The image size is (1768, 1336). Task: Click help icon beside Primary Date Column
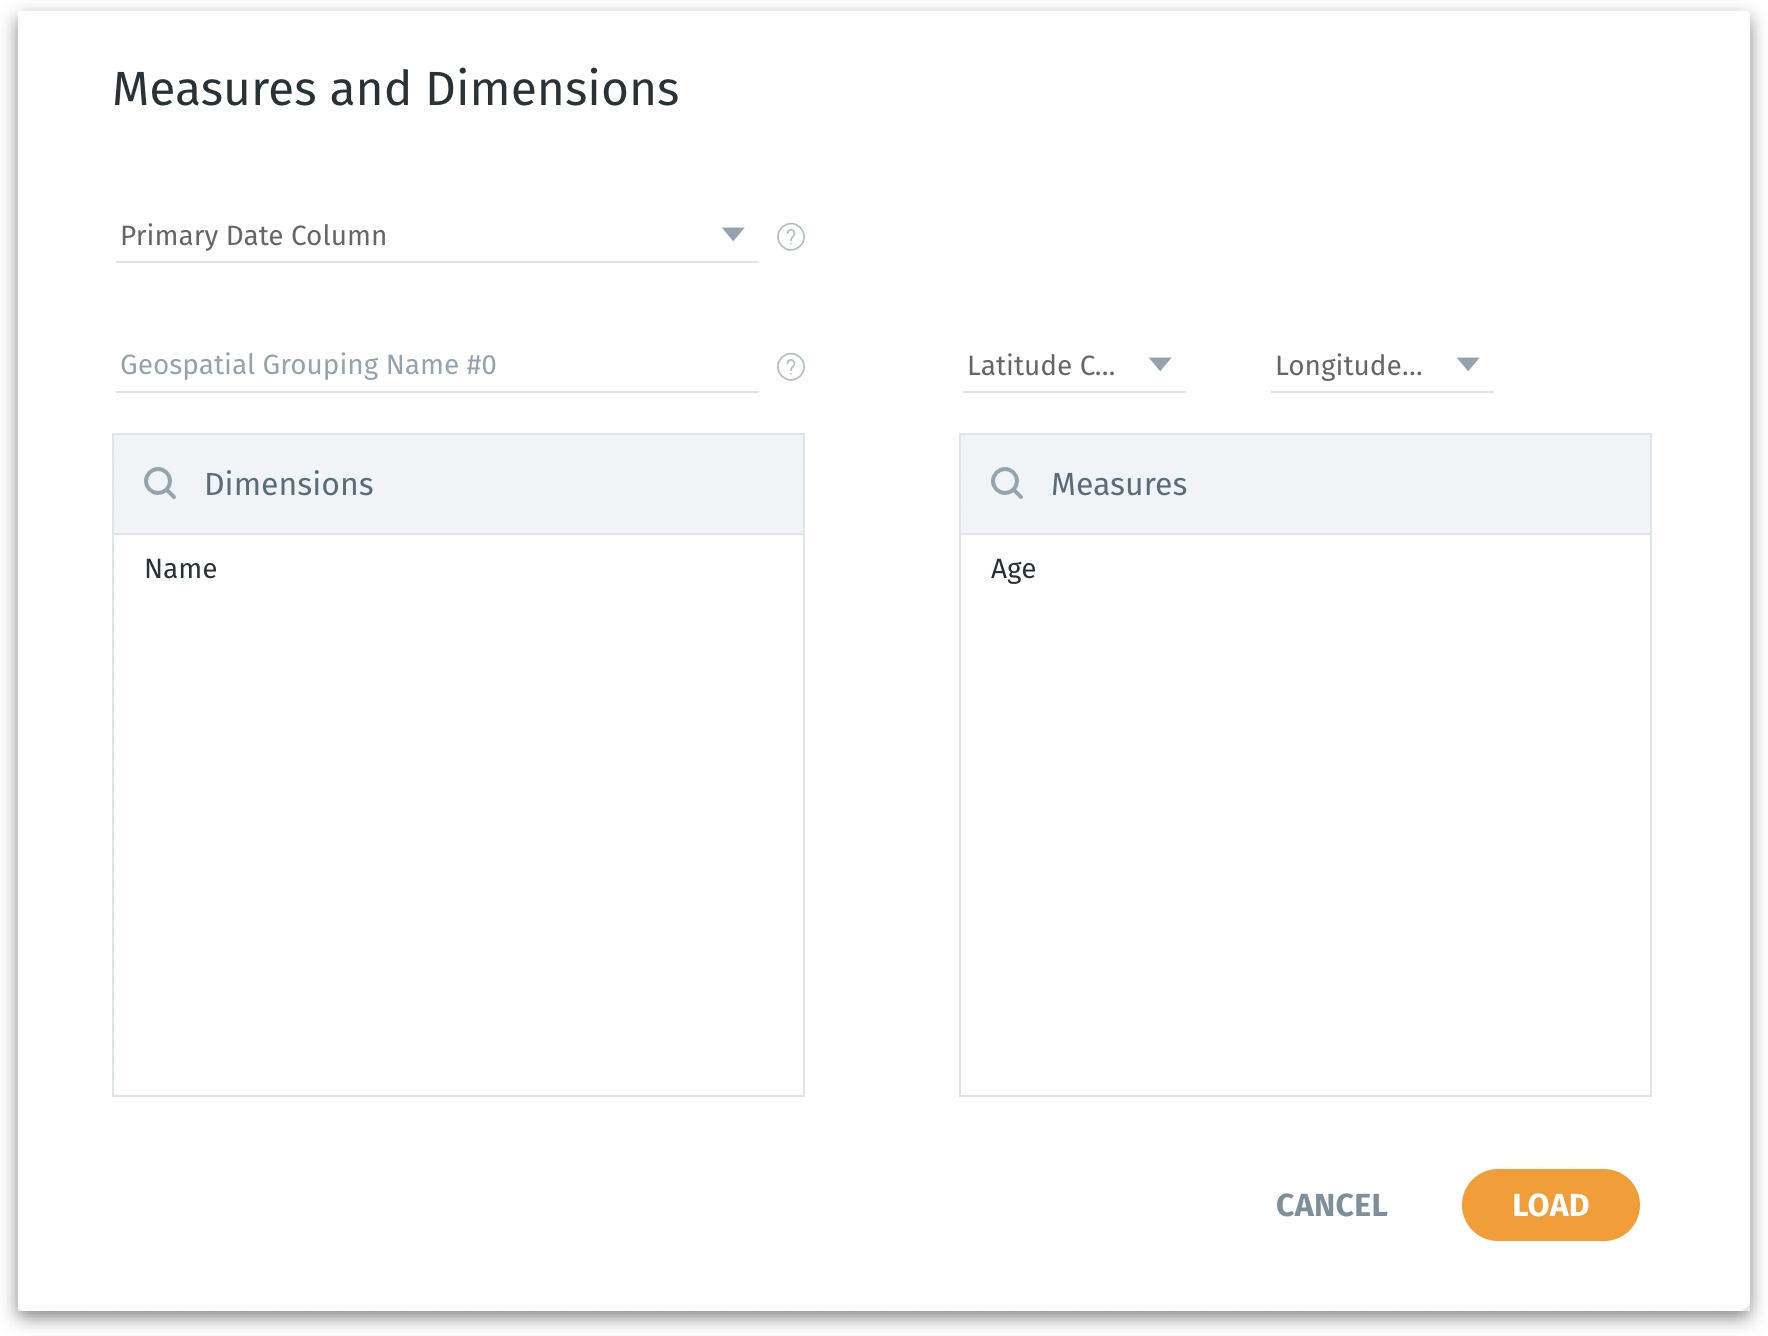click(790, 237)
